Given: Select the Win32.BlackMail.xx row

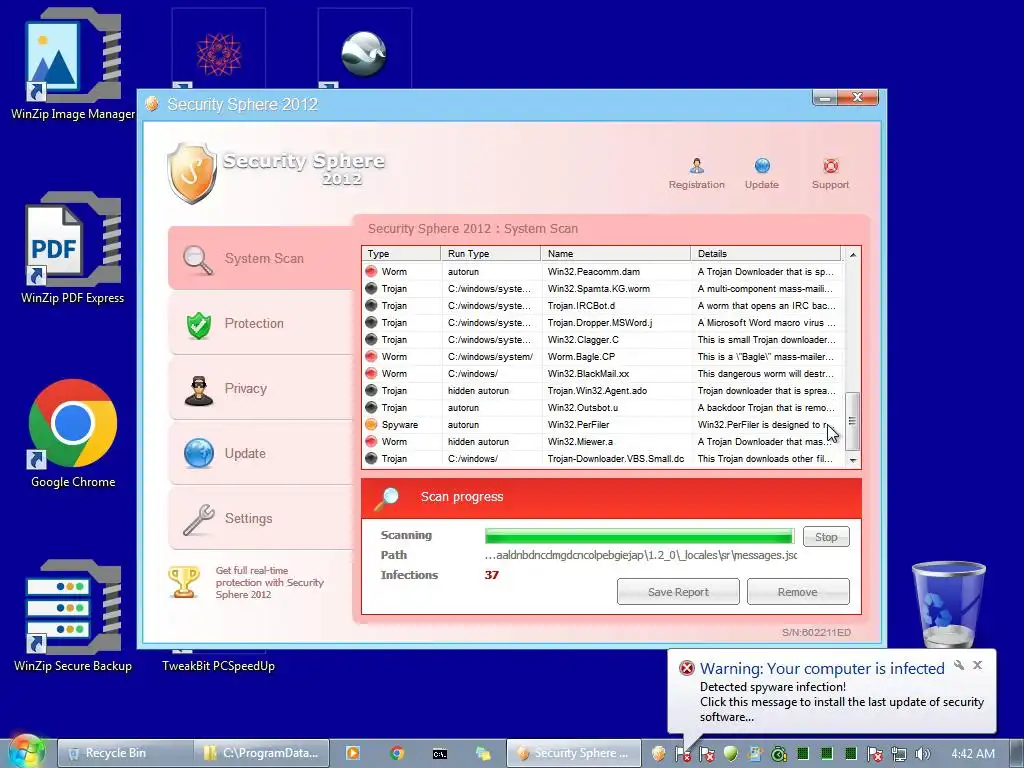Looking at the screenshot, I should [602, 374].
